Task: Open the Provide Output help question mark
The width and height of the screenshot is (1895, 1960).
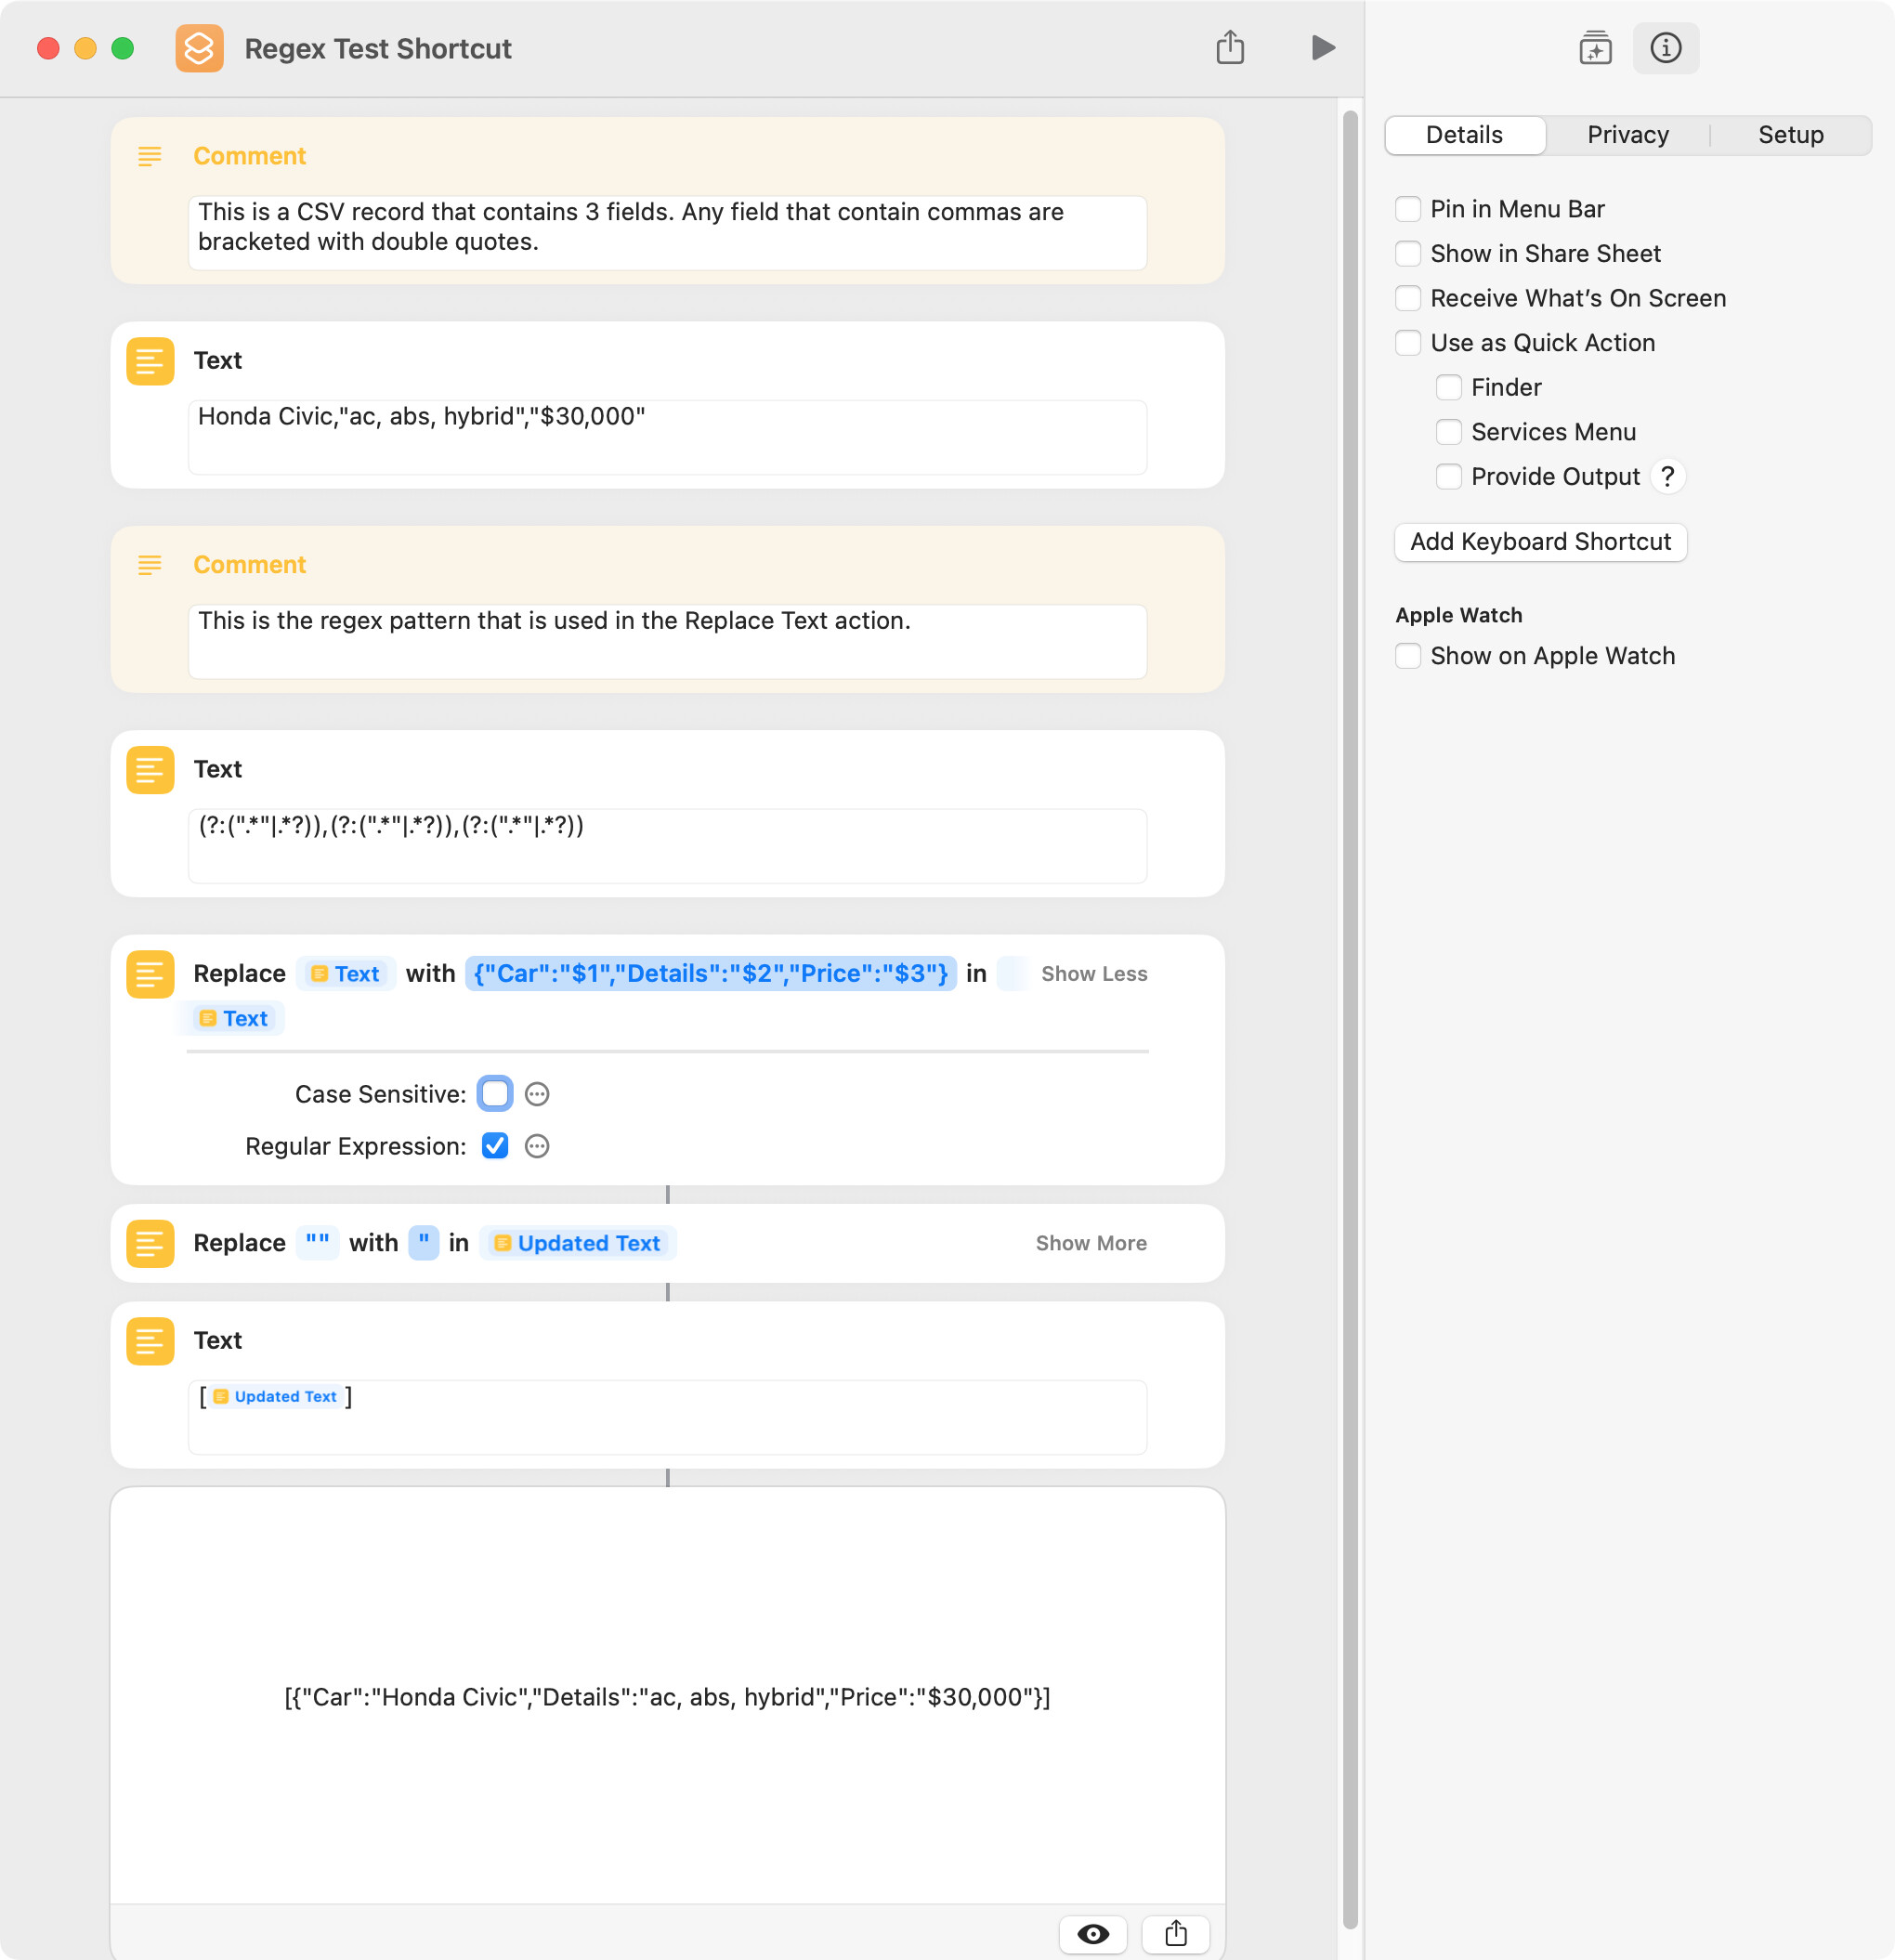Action: 1667,476
